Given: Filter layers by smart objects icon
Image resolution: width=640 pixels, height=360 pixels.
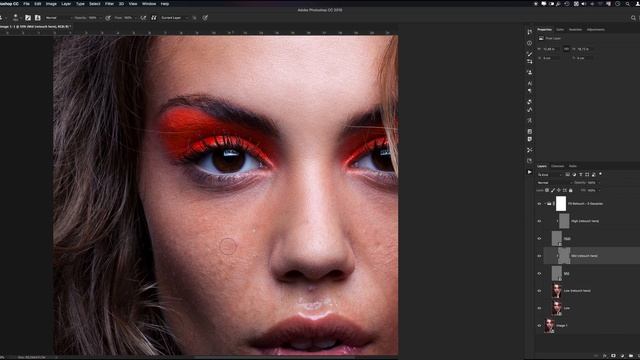Looking at the screenshot, I should pos(593,175).
